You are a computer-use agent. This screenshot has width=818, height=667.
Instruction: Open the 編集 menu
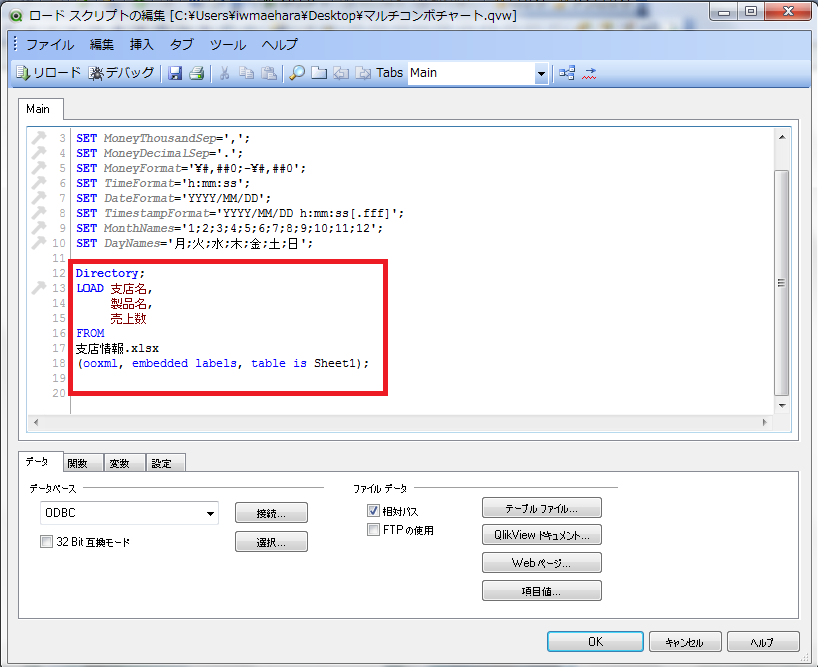pos(102,45)
